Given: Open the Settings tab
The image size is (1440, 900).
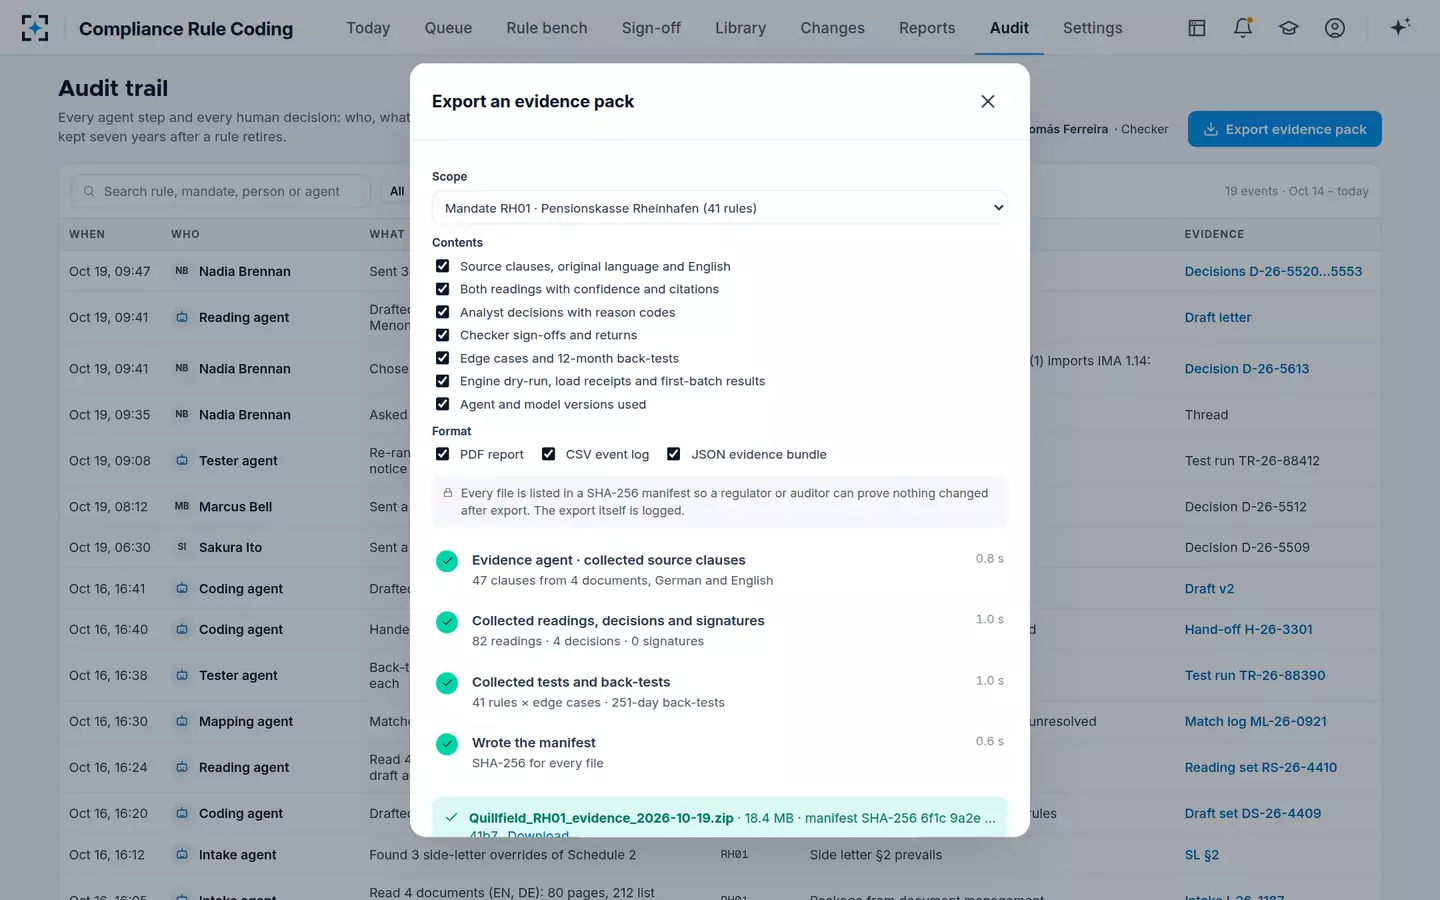Looking at the screenshot, I should tap(1092, 28).
